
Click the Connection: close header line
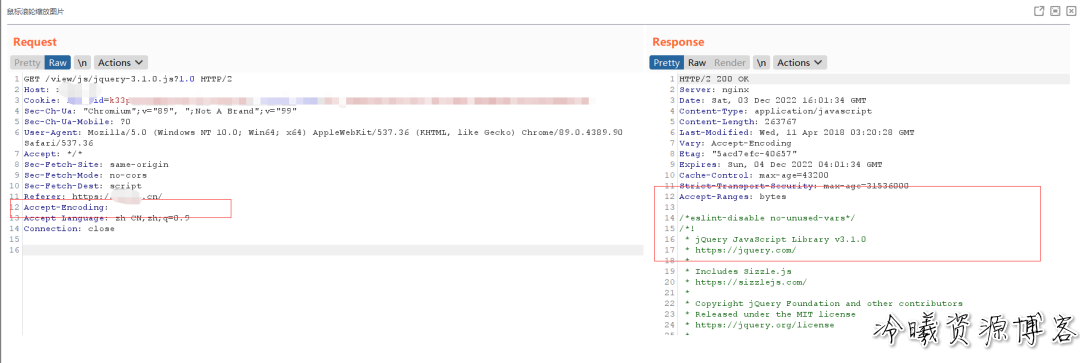[69, 229]
